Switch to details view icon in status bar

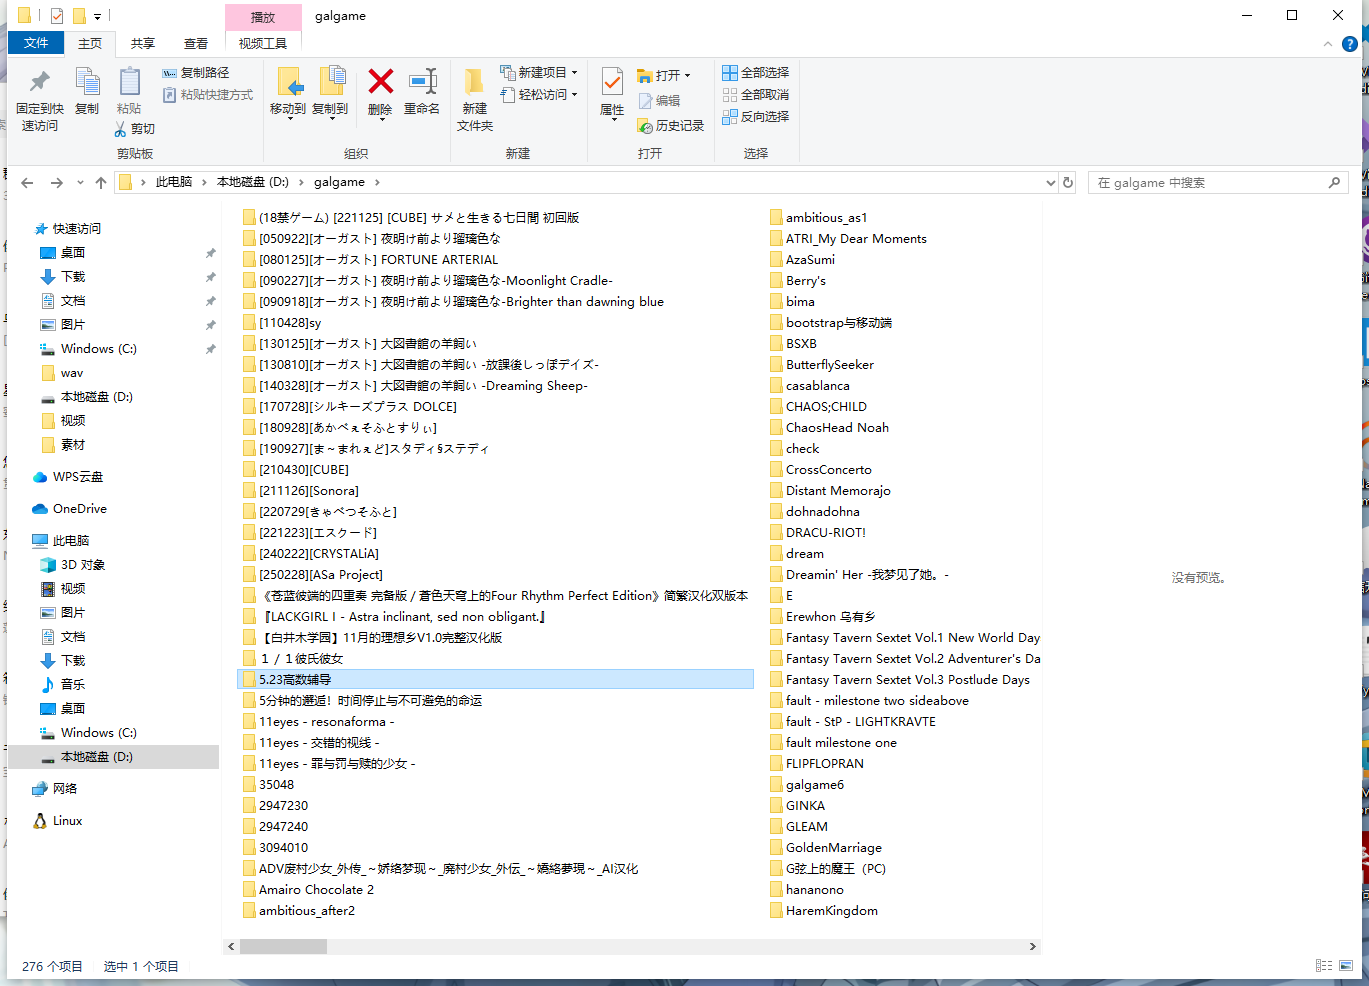coord(1324,966)
